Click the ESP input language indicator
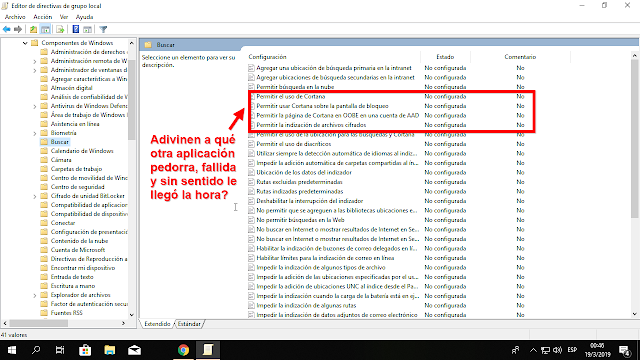640x360 pixels. [x=572, y=350]
